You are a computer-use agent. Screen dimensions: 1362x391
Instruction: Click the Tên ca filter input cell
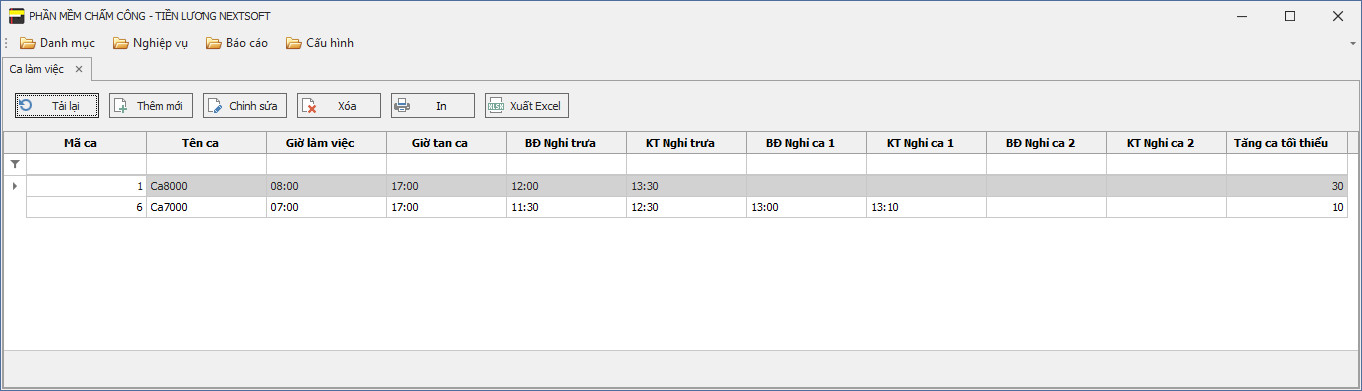[x=206, y=164]
